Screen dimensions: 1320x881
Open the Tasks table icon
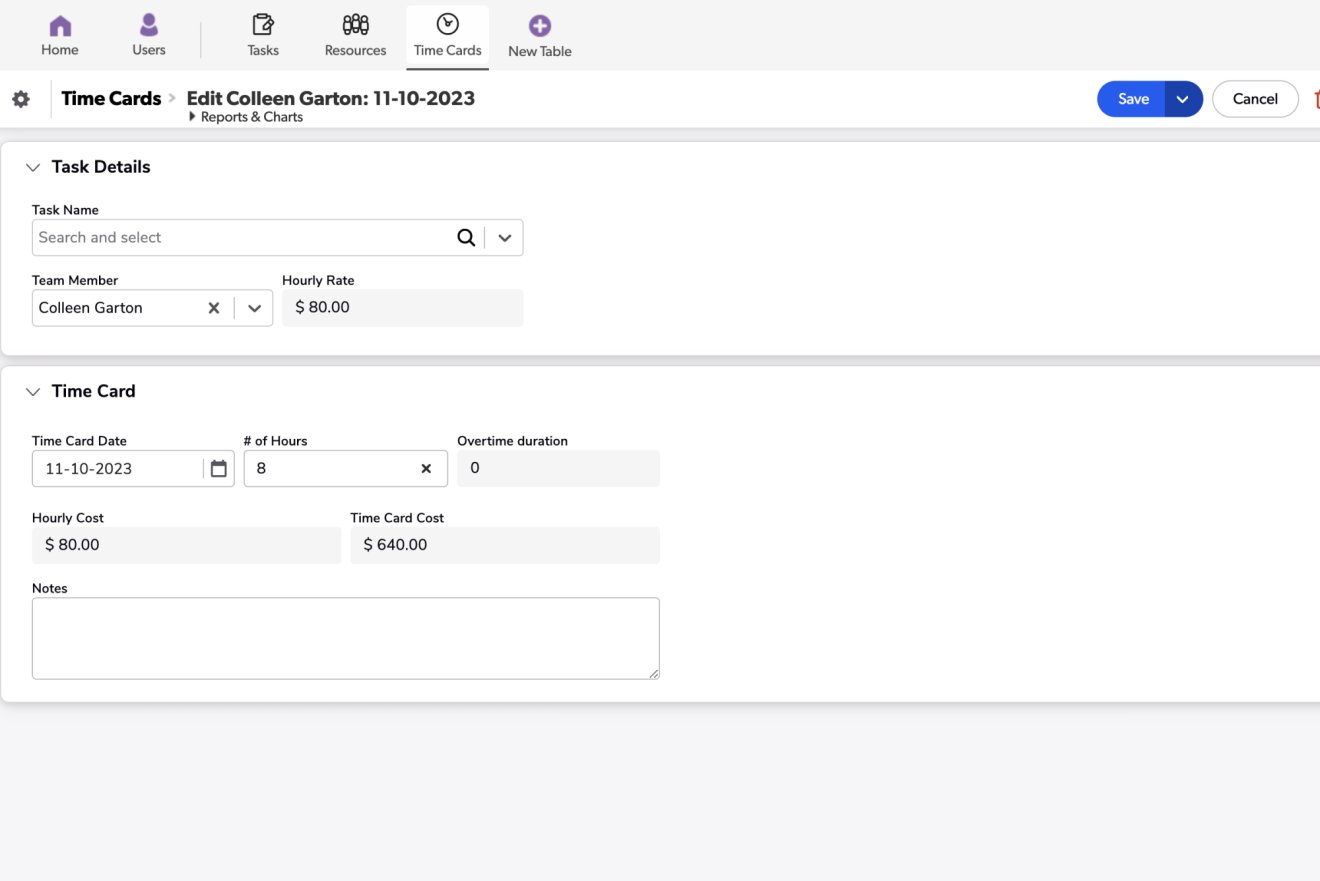pyautogui.click(x=263, y=26)
